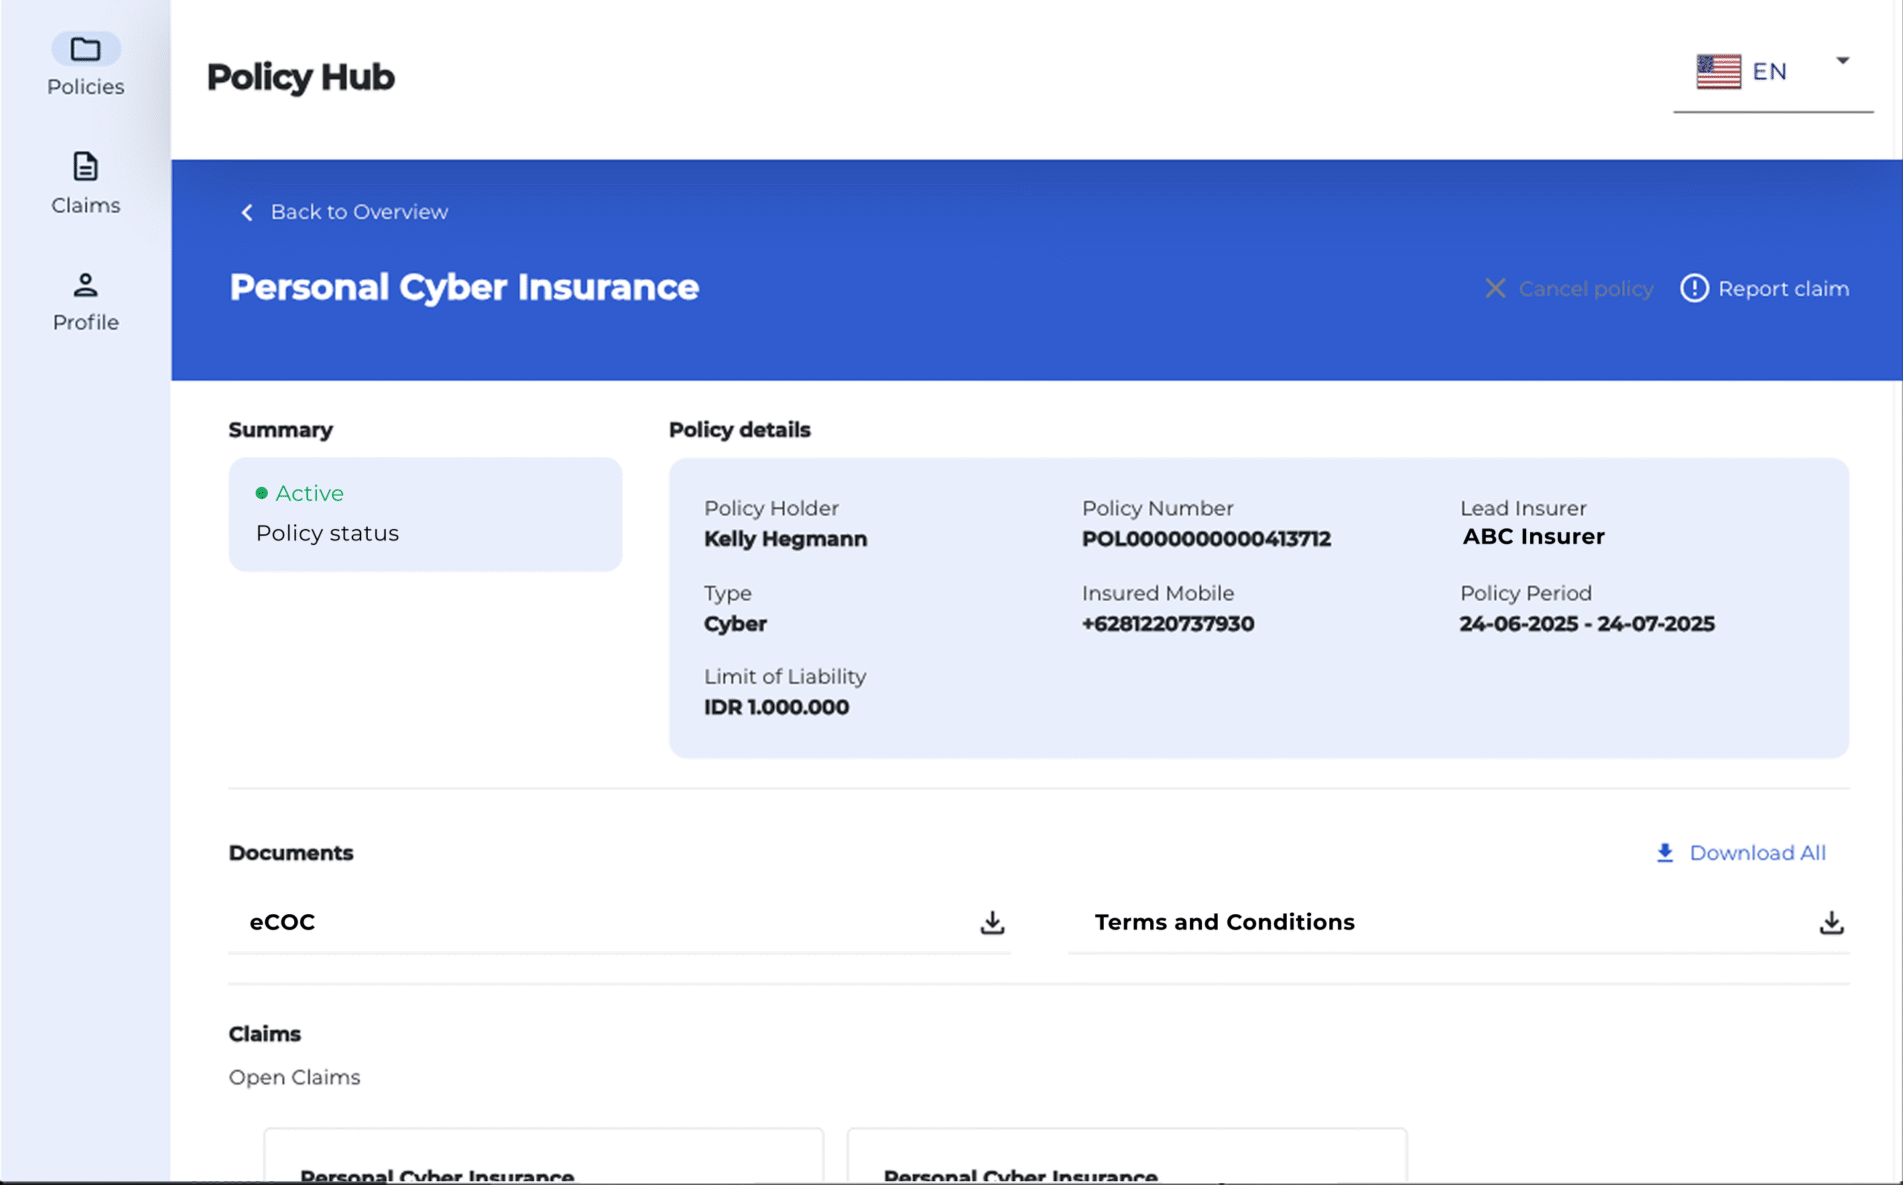Click the Report claim exclamation icon
1903x1185 pixels.
point(1694,288)
